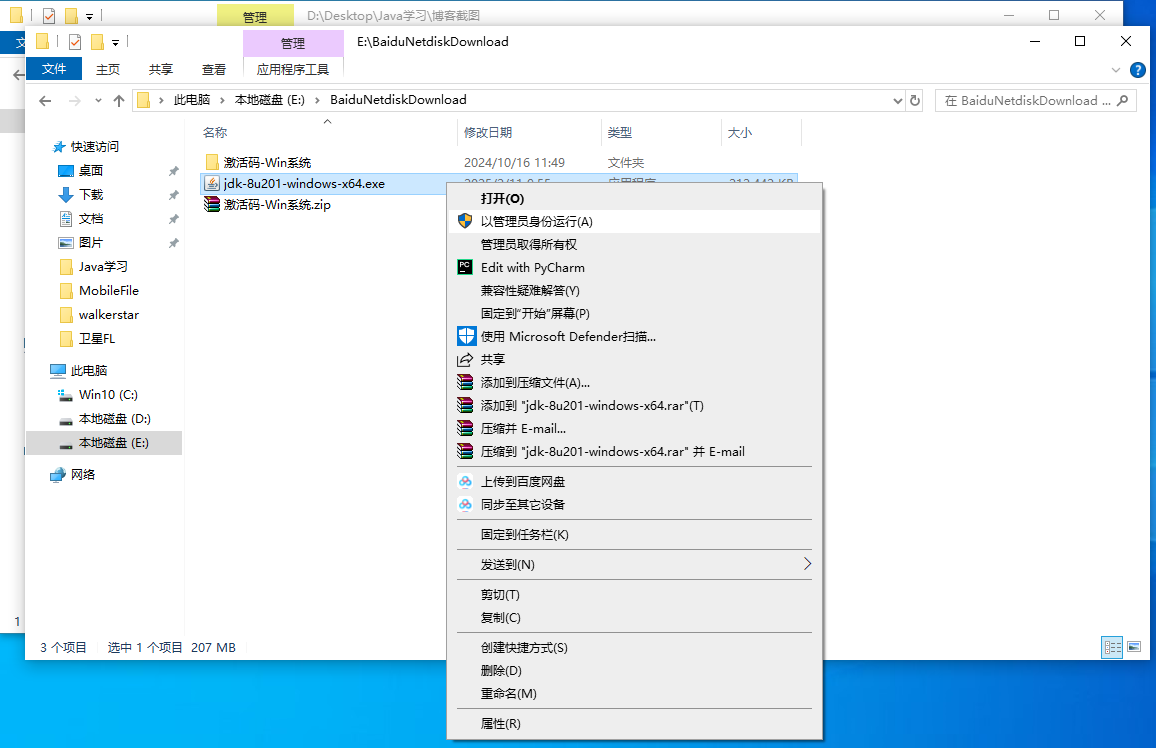Viewport: 1156px width, 748px height.
Task: Choose 剪切(T) from context menu
Action: (x=634, y=594)
